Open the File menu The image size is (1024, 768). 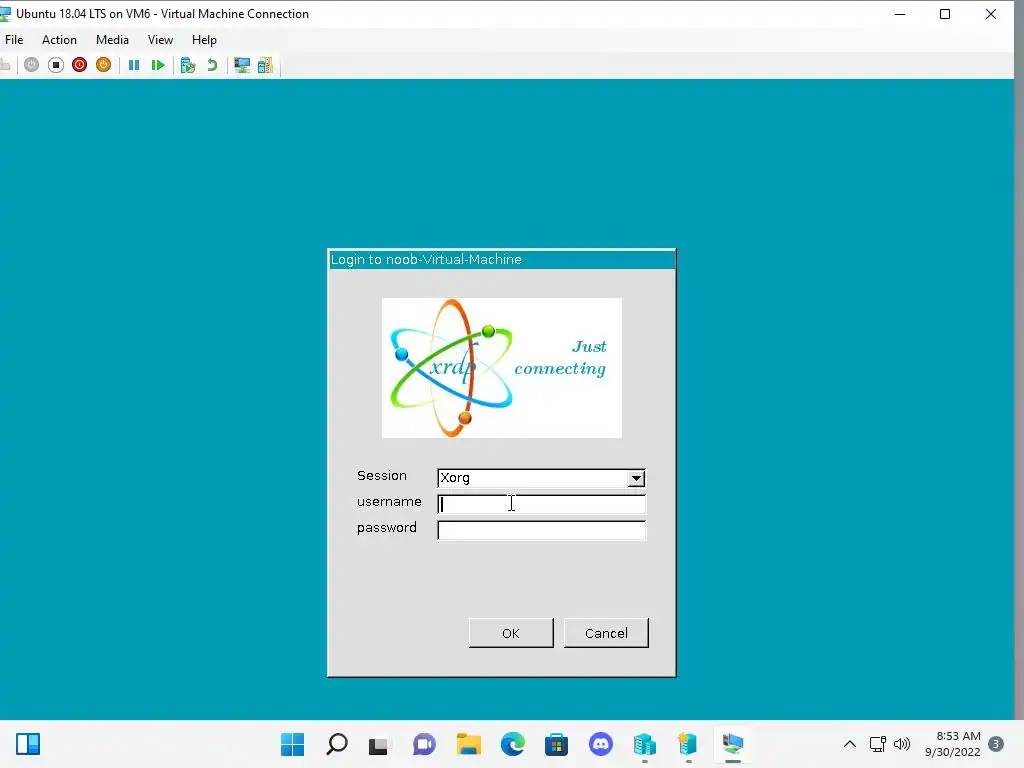[x=14, y=40]
